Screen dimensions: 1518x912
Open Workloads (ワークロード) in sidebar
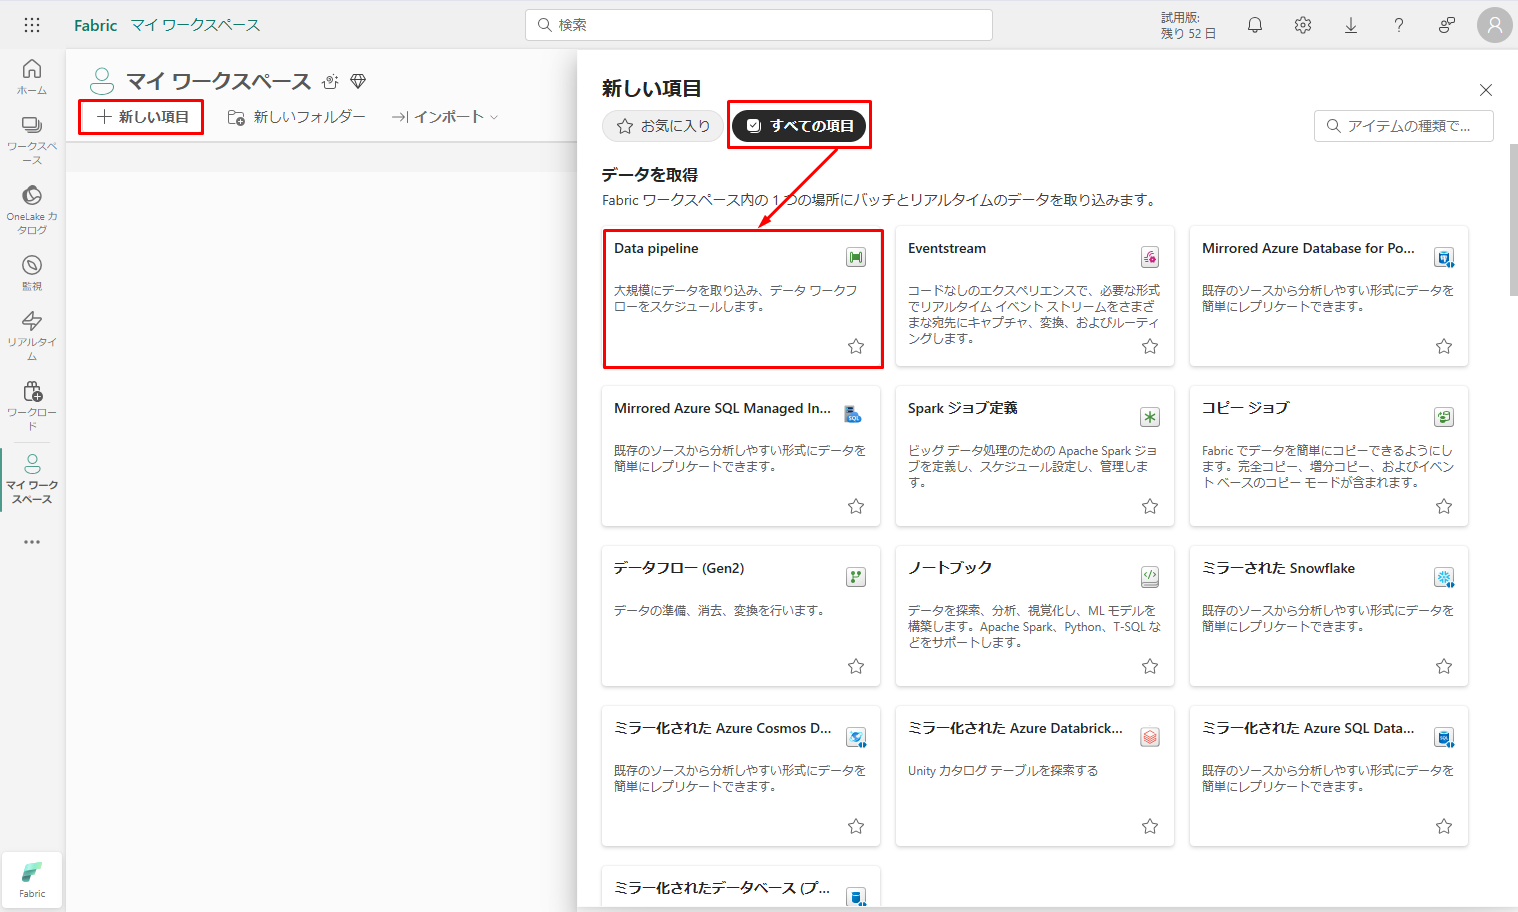coord(32,404)
